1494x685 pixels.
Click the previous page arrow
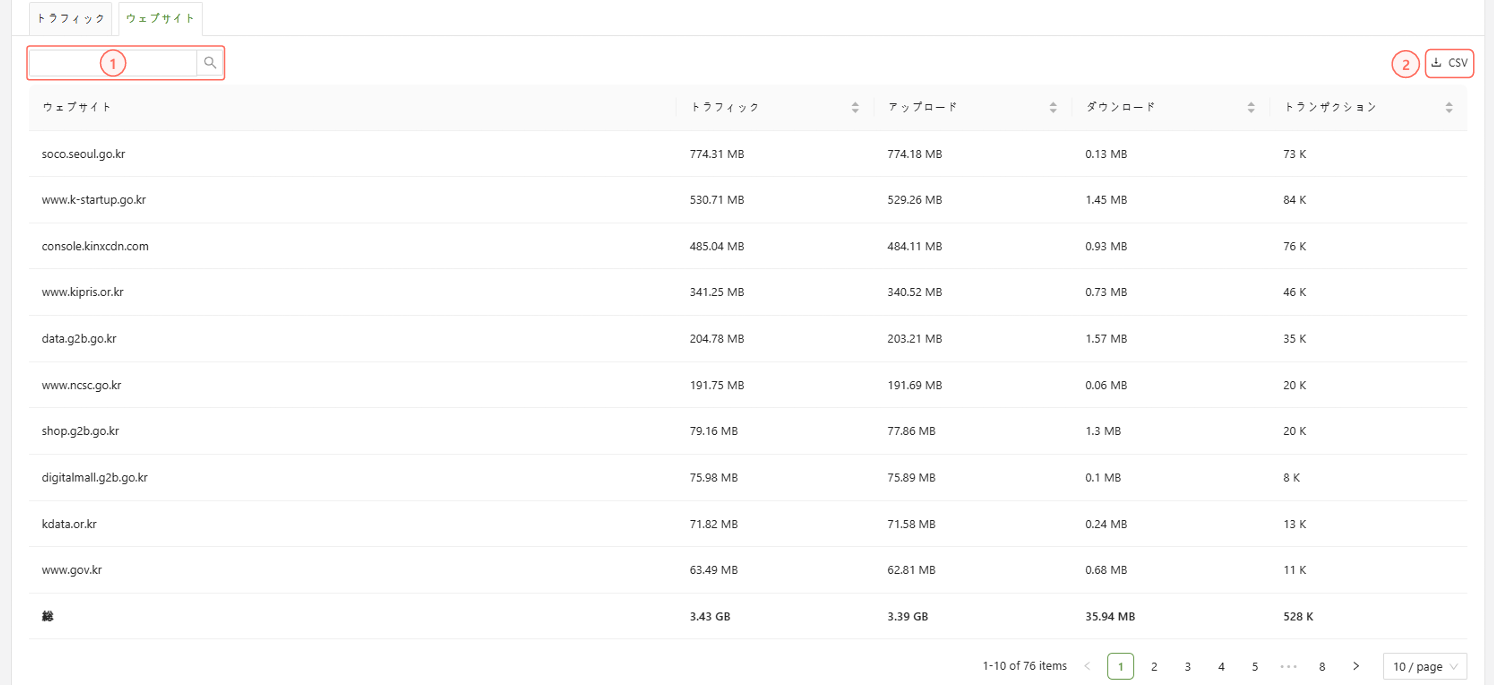[1087, 666]
